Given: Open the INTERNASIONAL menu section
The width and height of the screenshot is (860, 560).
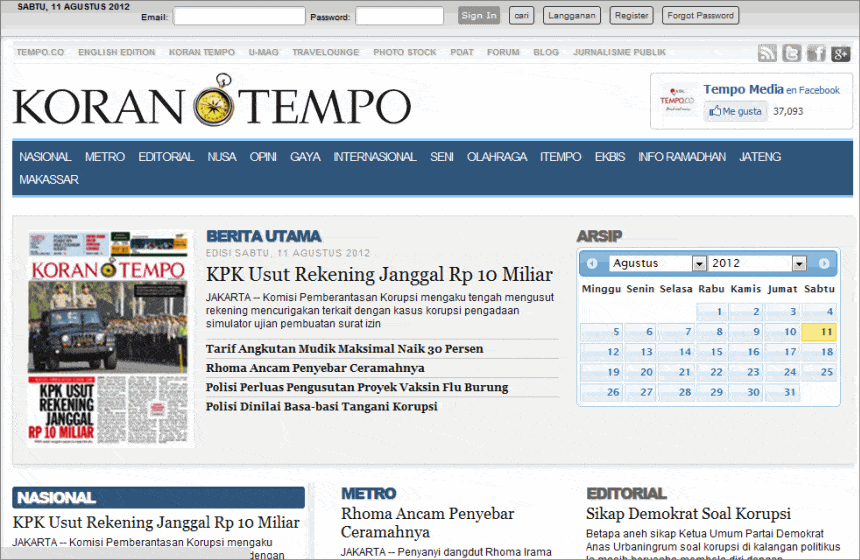Looking at the screenshot, I should pos(375,157).
